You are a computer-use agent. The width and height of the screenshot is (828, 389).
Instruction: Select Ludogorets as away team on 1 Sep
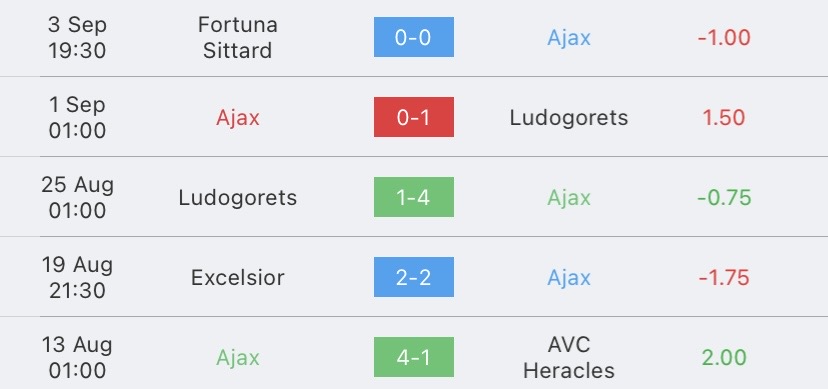[x=569, y=118]
